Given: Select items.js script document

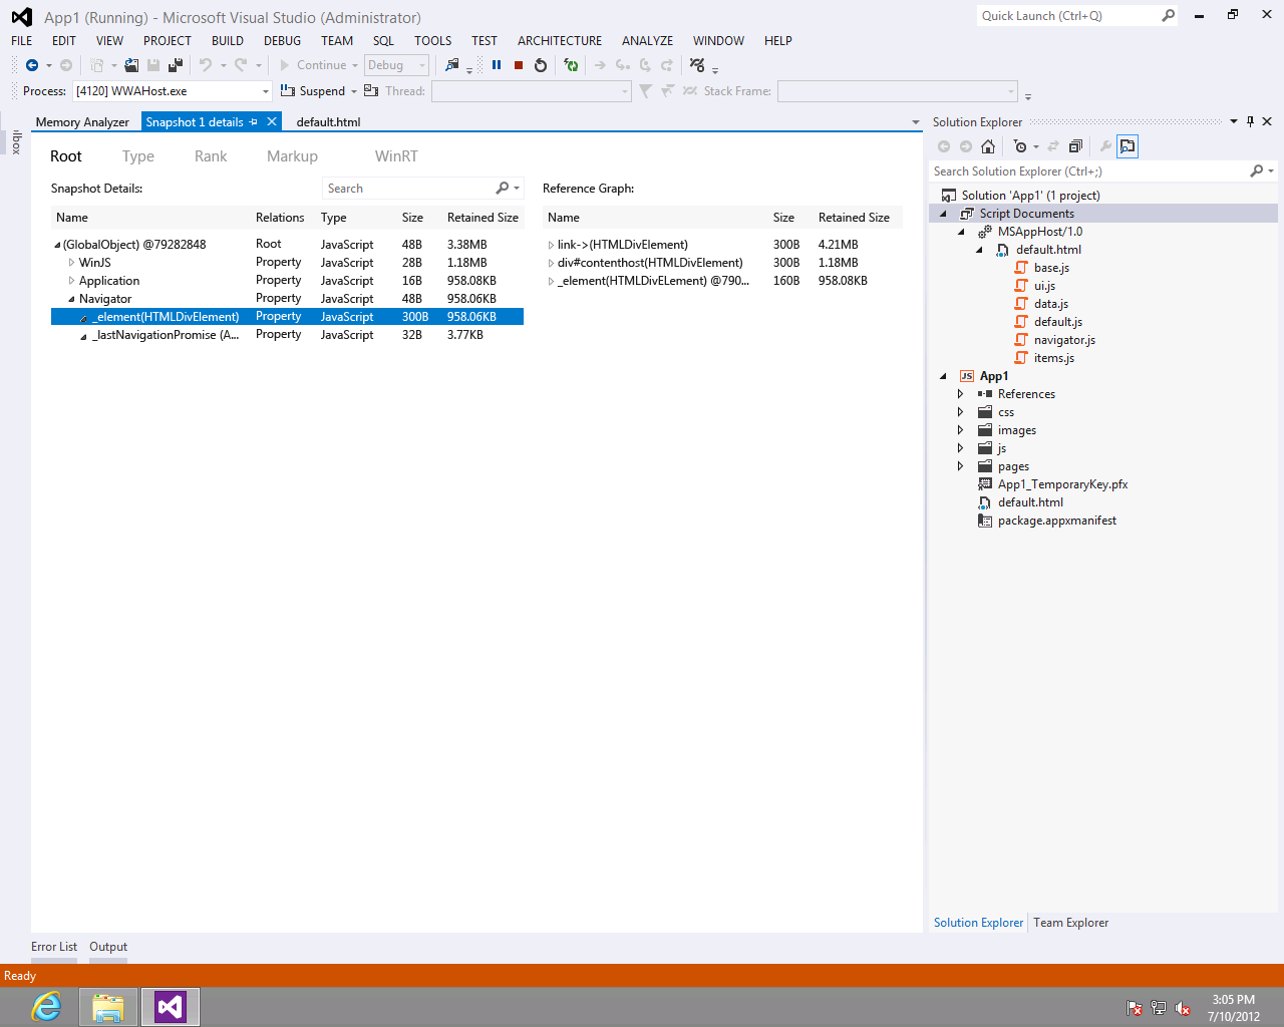Looking at the screenshot, I should (1054, 358).
